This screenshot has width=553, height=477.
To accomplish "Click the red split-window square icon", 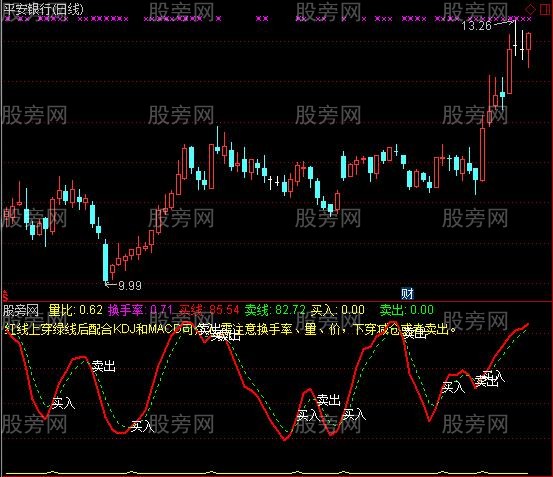I will click(x=545, y=9).
